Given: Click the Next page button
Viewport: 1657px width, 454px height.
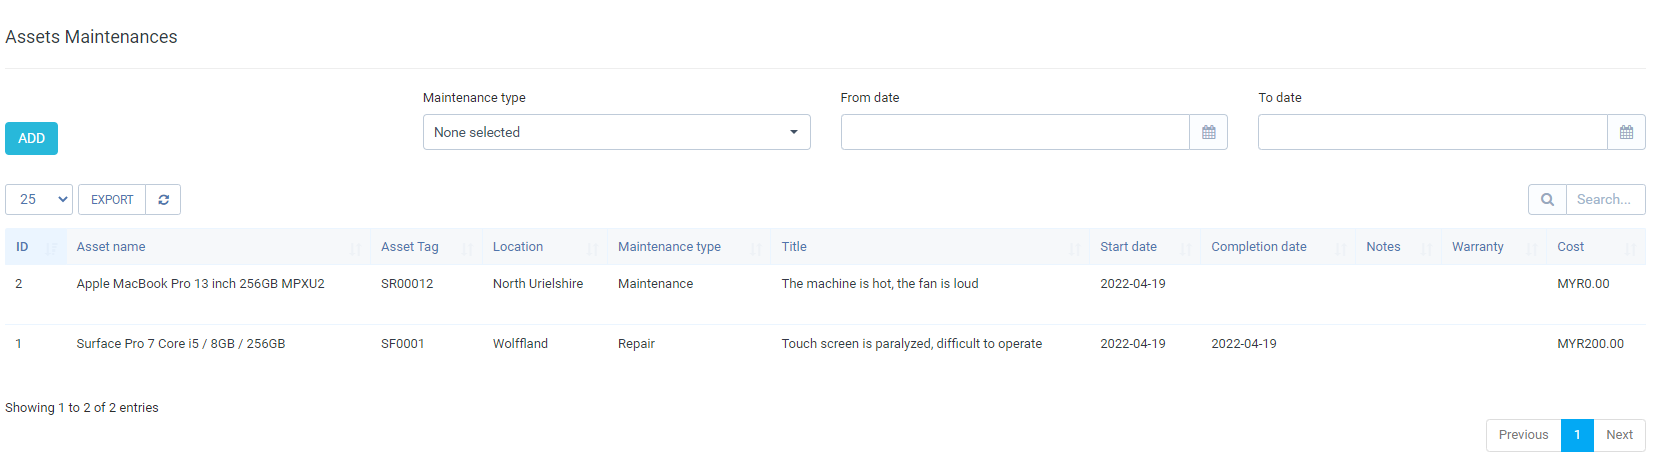Looking at the screenshot, I should 1619,435.
